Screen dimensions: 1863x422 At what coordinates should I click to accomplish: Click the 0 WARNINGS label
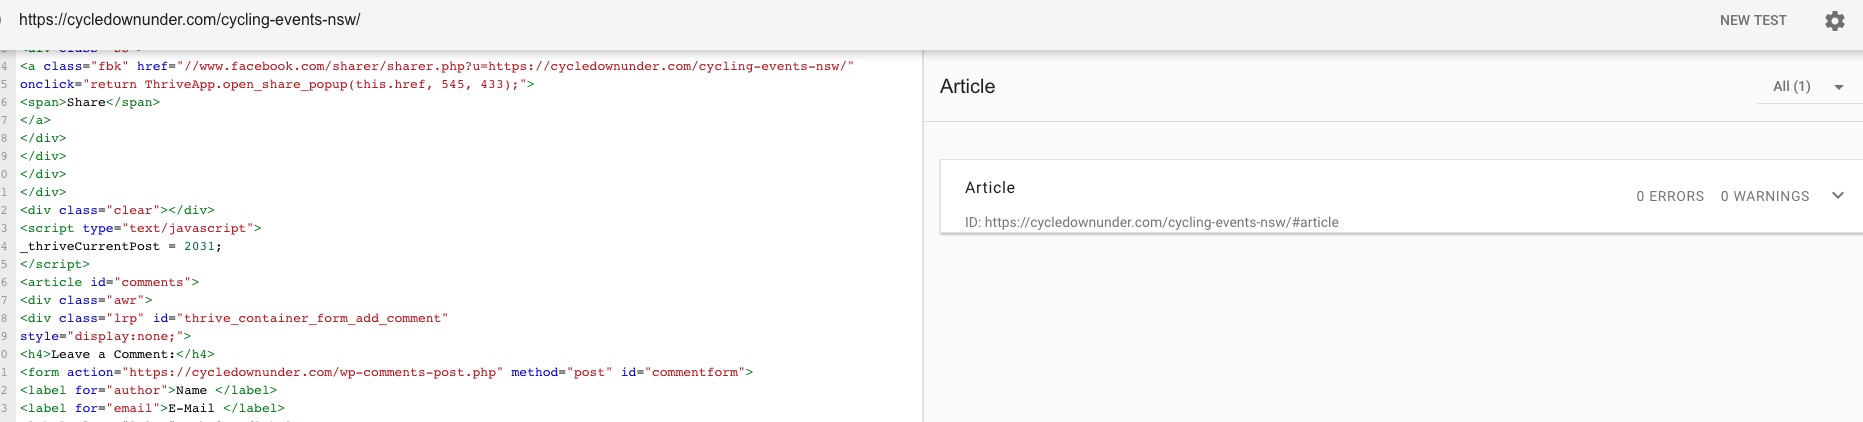point(1764,196)
